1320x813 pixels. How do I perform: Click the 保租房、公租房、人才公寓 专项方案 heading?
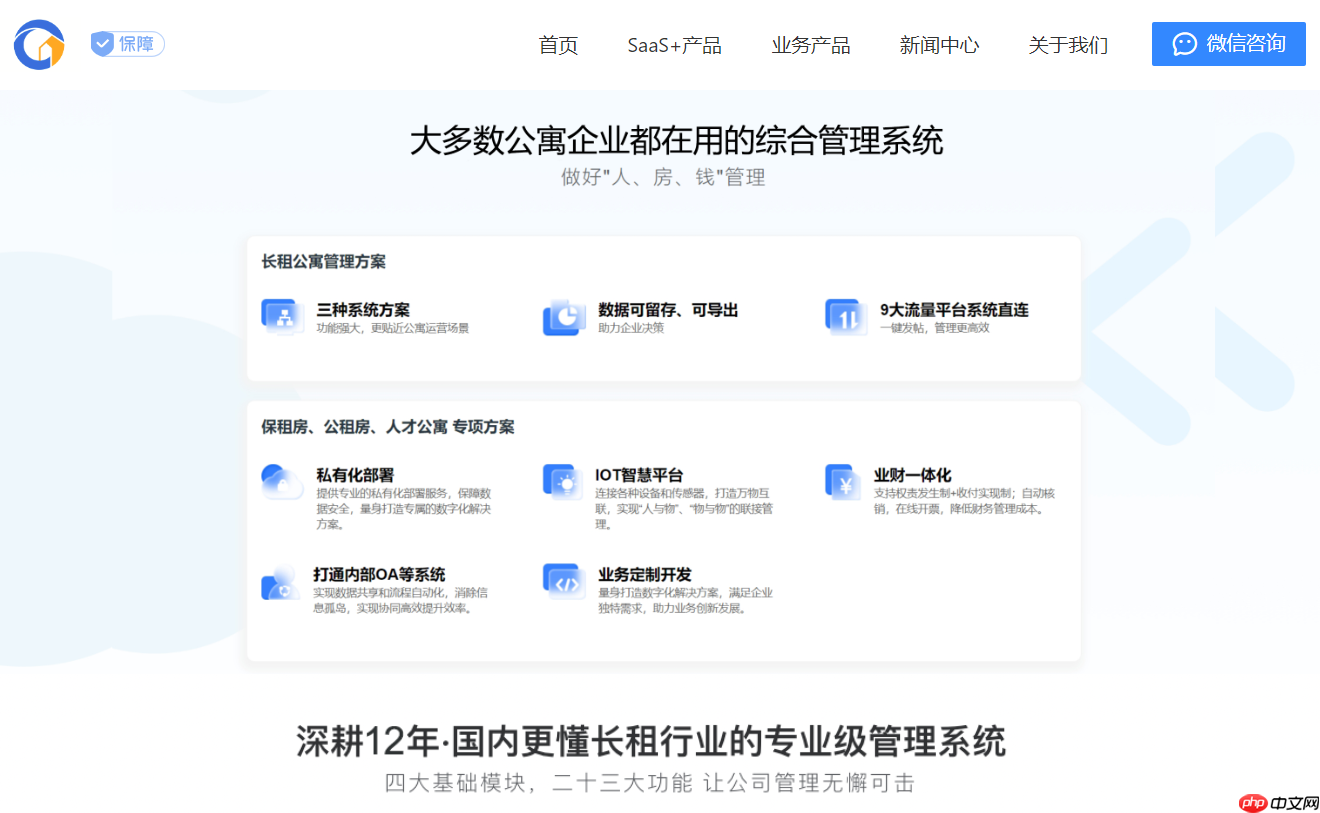pos(390,426)
